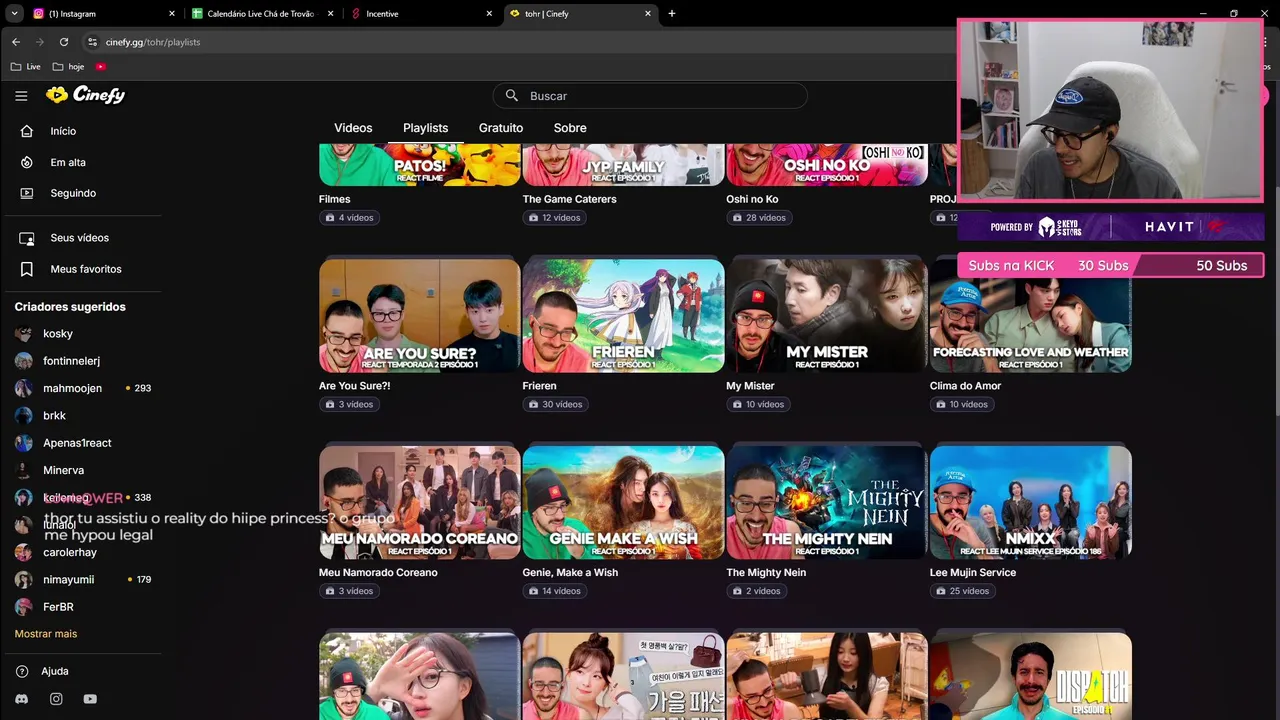The height and width of the screenshot is (720, 1280).
Task: Click the search magnifier icon
Action: 512,96
